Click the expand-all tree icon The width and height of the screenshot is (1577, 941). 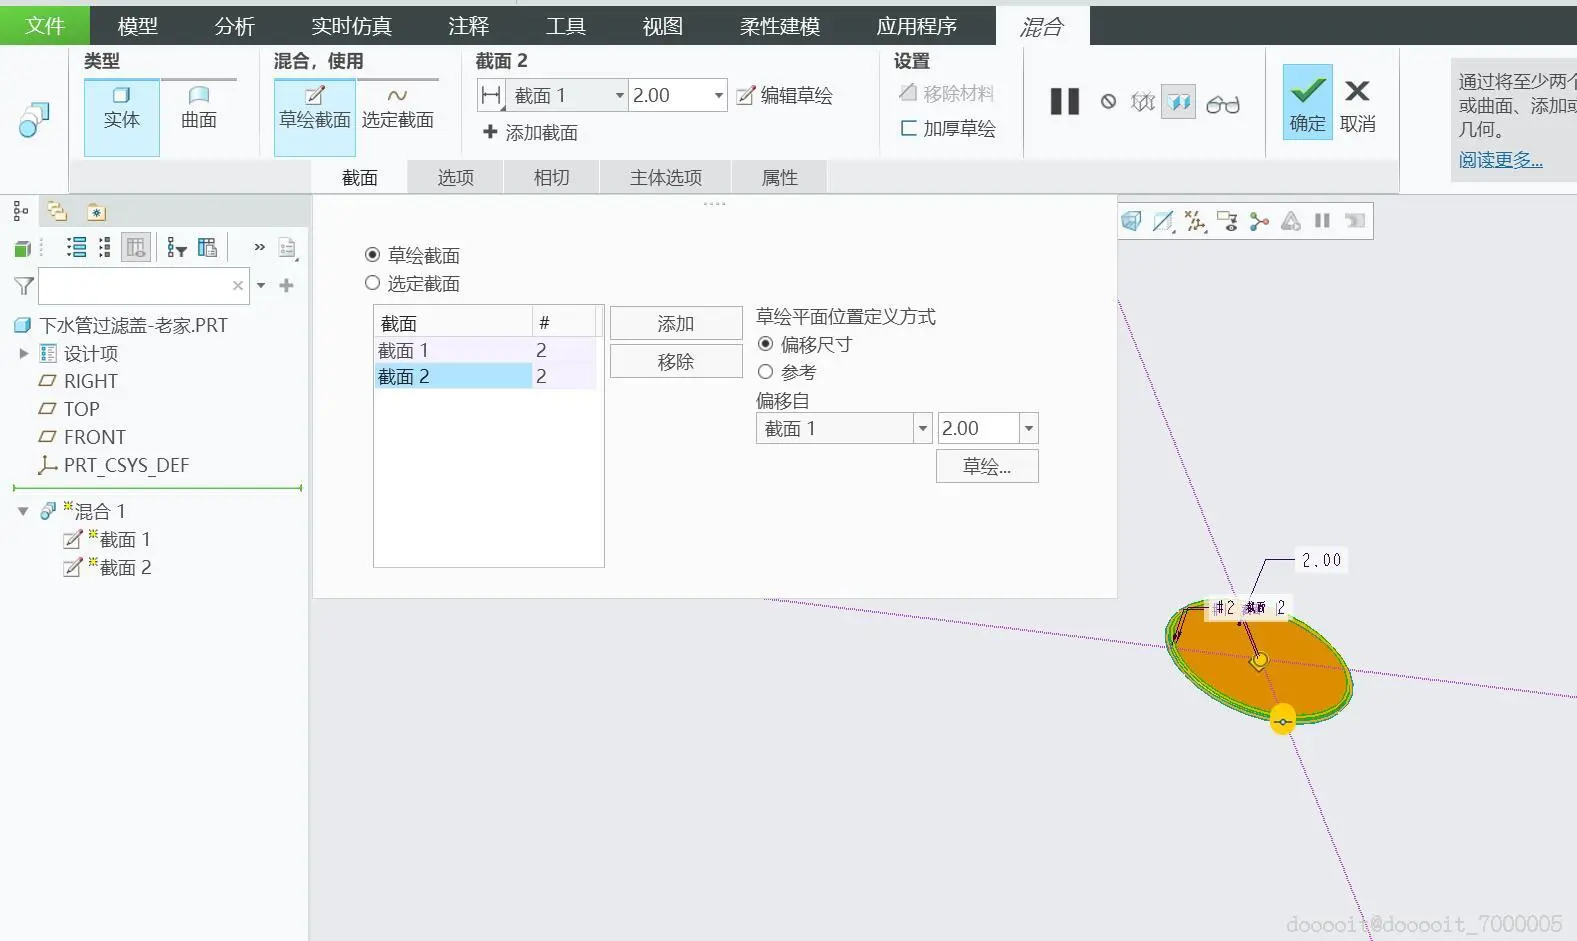pos(76,247)
